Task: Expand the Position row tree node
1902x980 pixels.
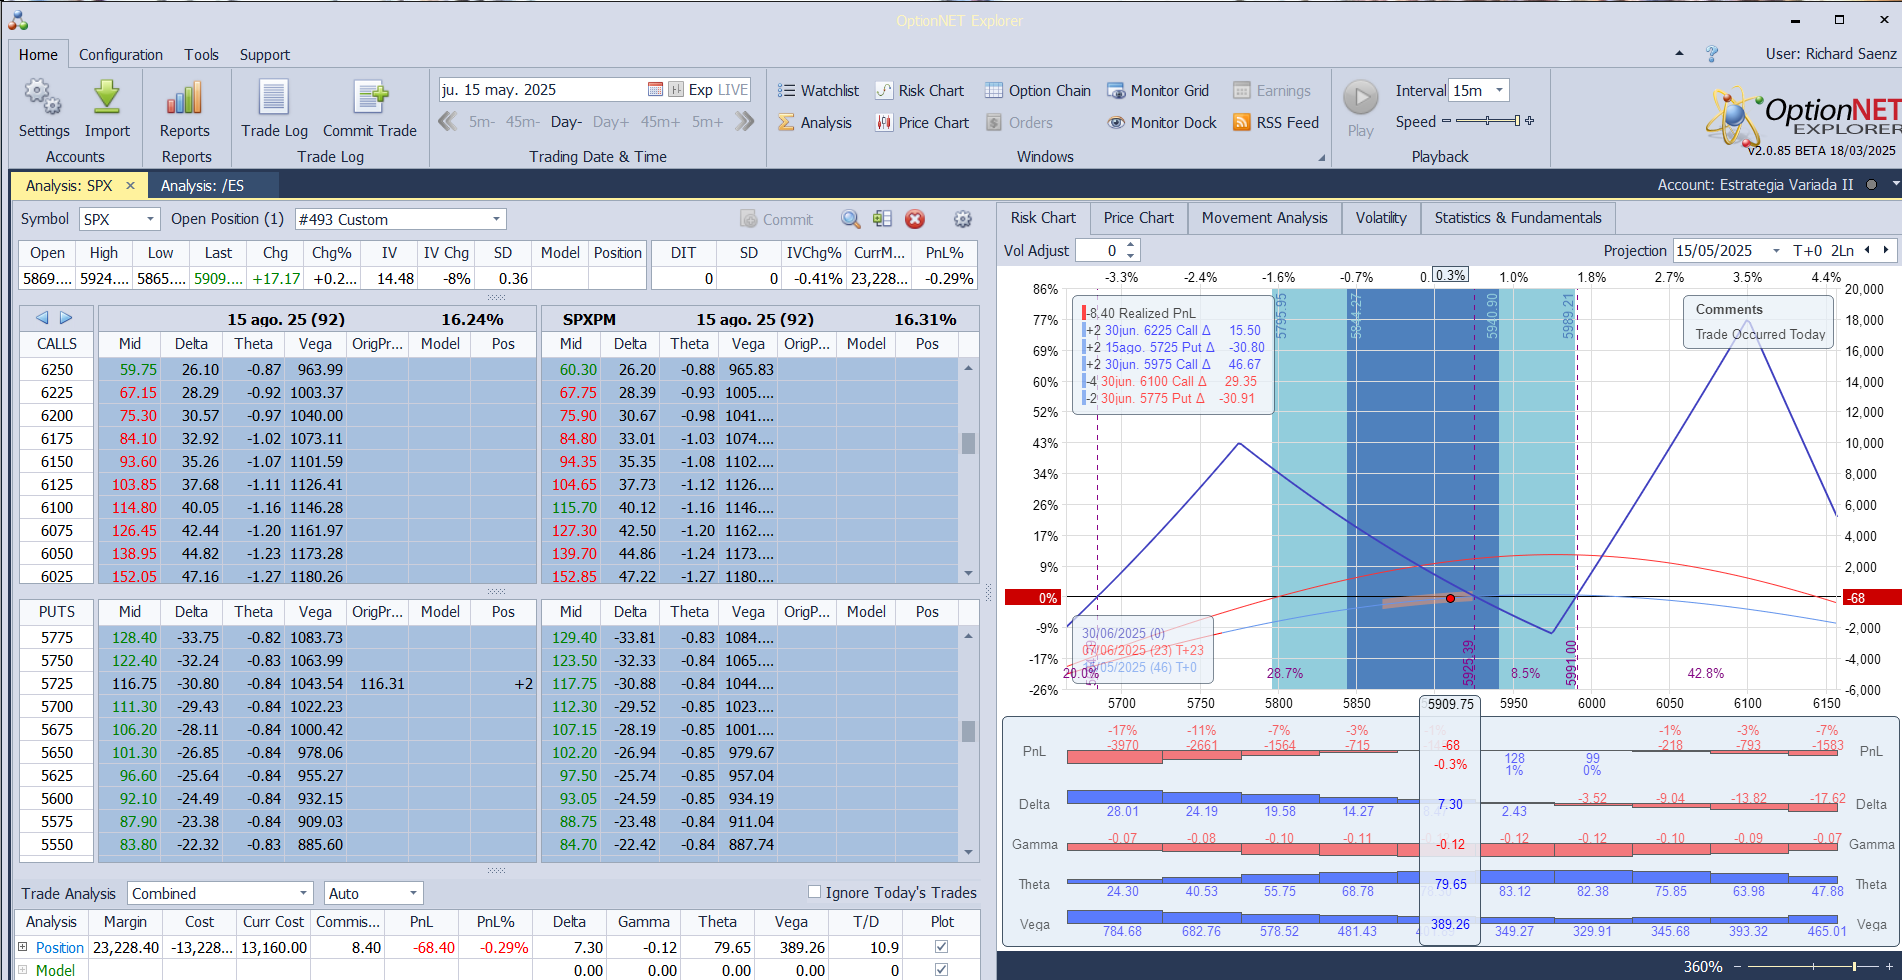Action: 23,947
